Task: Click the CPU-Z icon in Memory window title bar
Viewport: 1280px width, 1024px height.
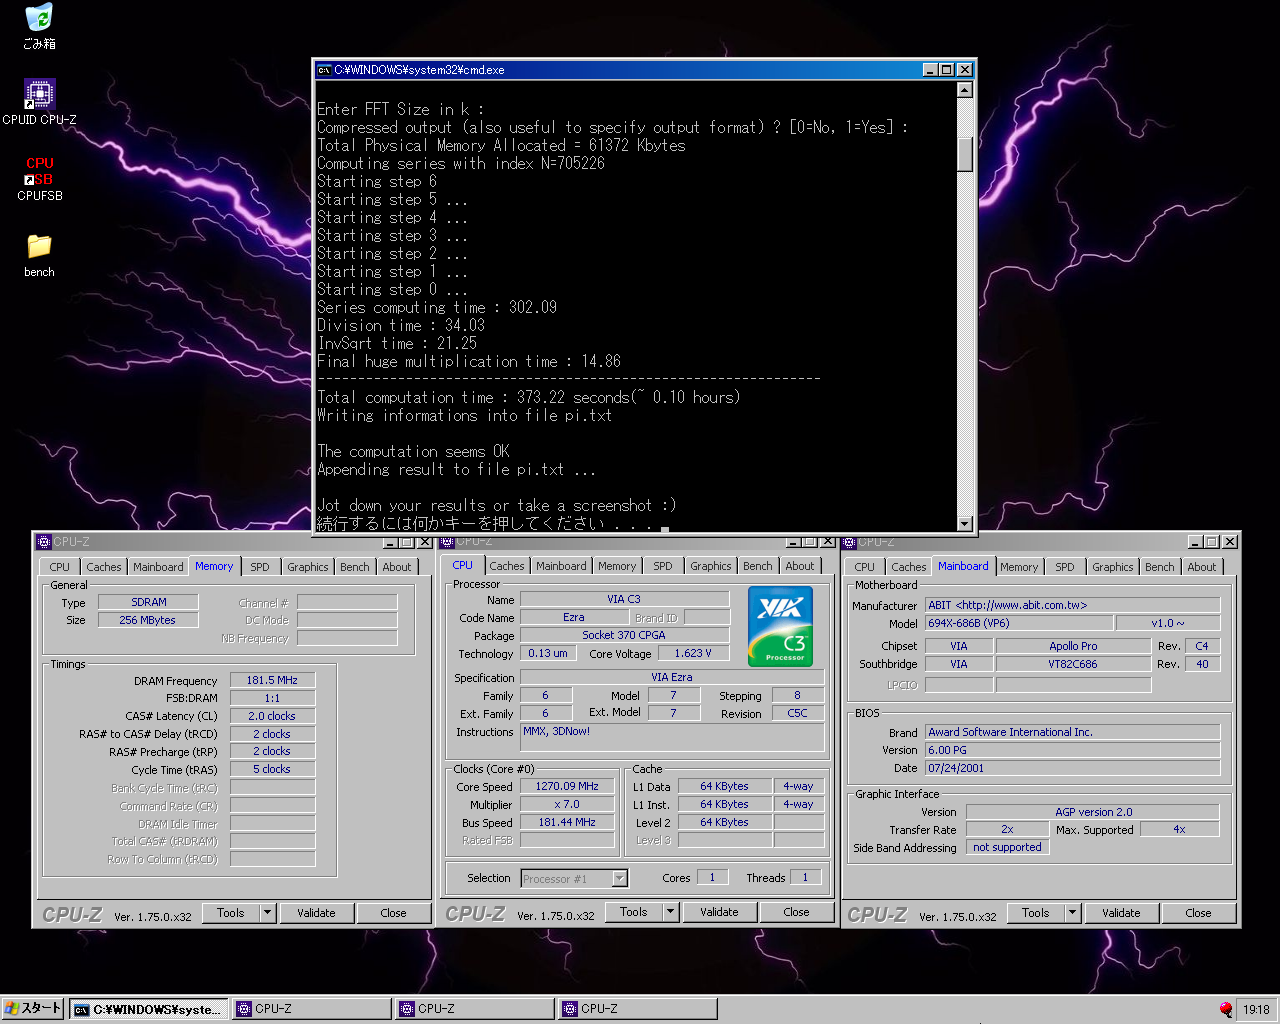Action: click(44, 542)
